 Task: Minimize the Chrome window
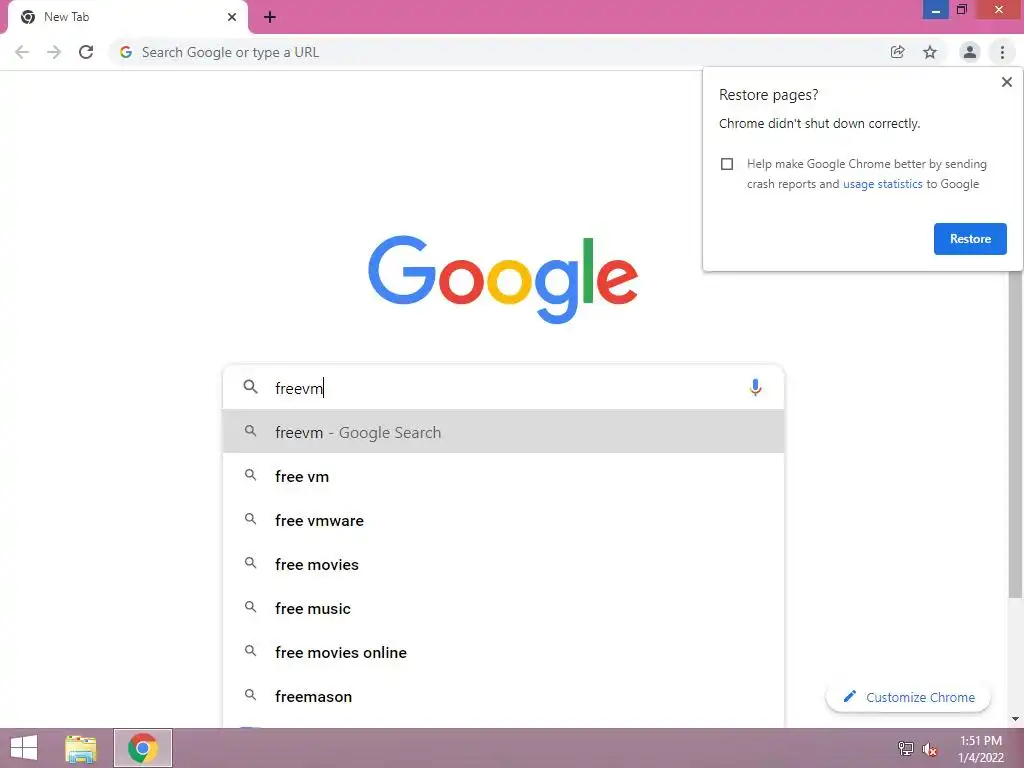coord(935,10)
